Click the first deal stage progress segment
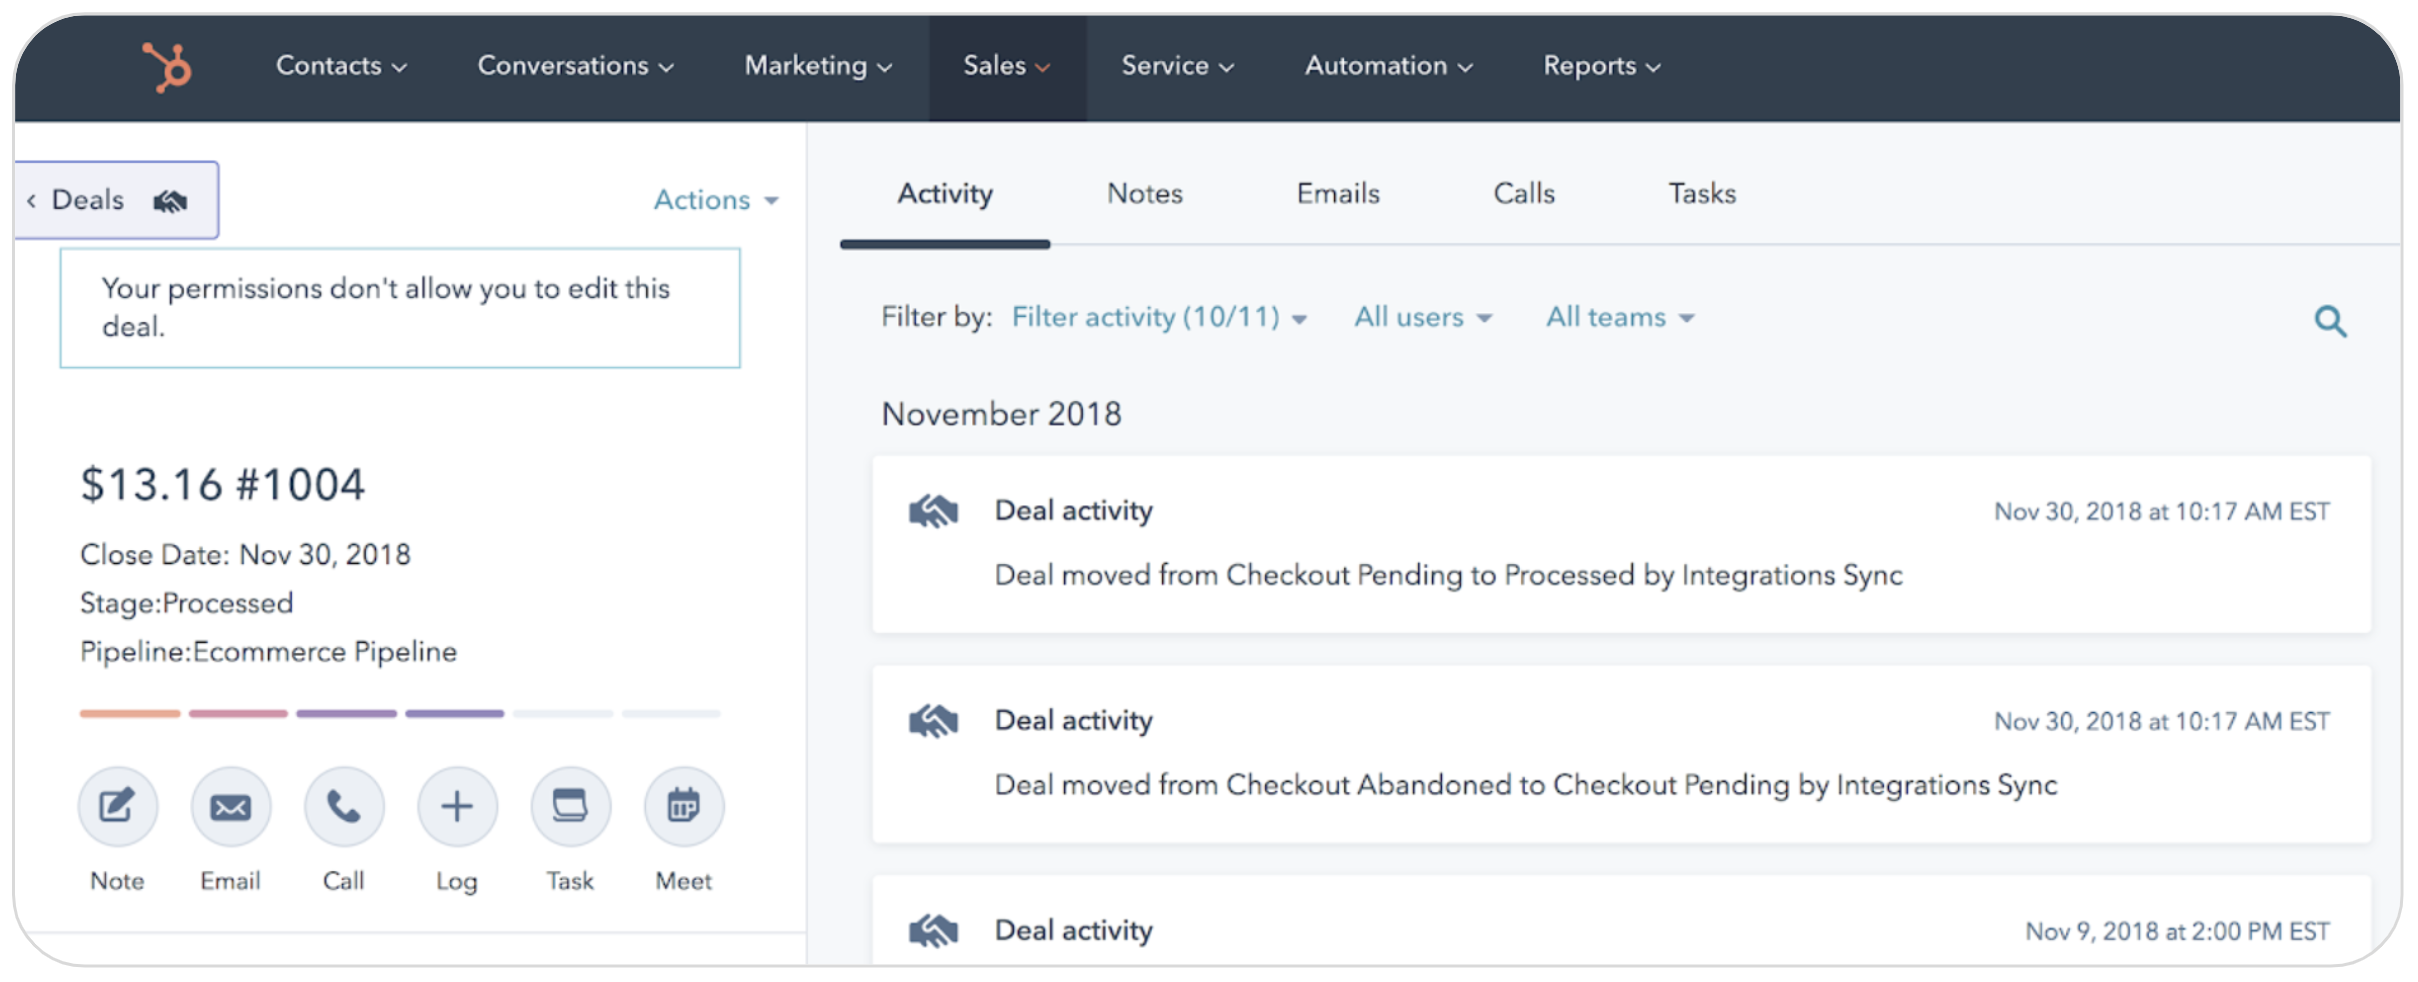The width and height of the screenshot is (2418, 982). (x=130, y=714)
